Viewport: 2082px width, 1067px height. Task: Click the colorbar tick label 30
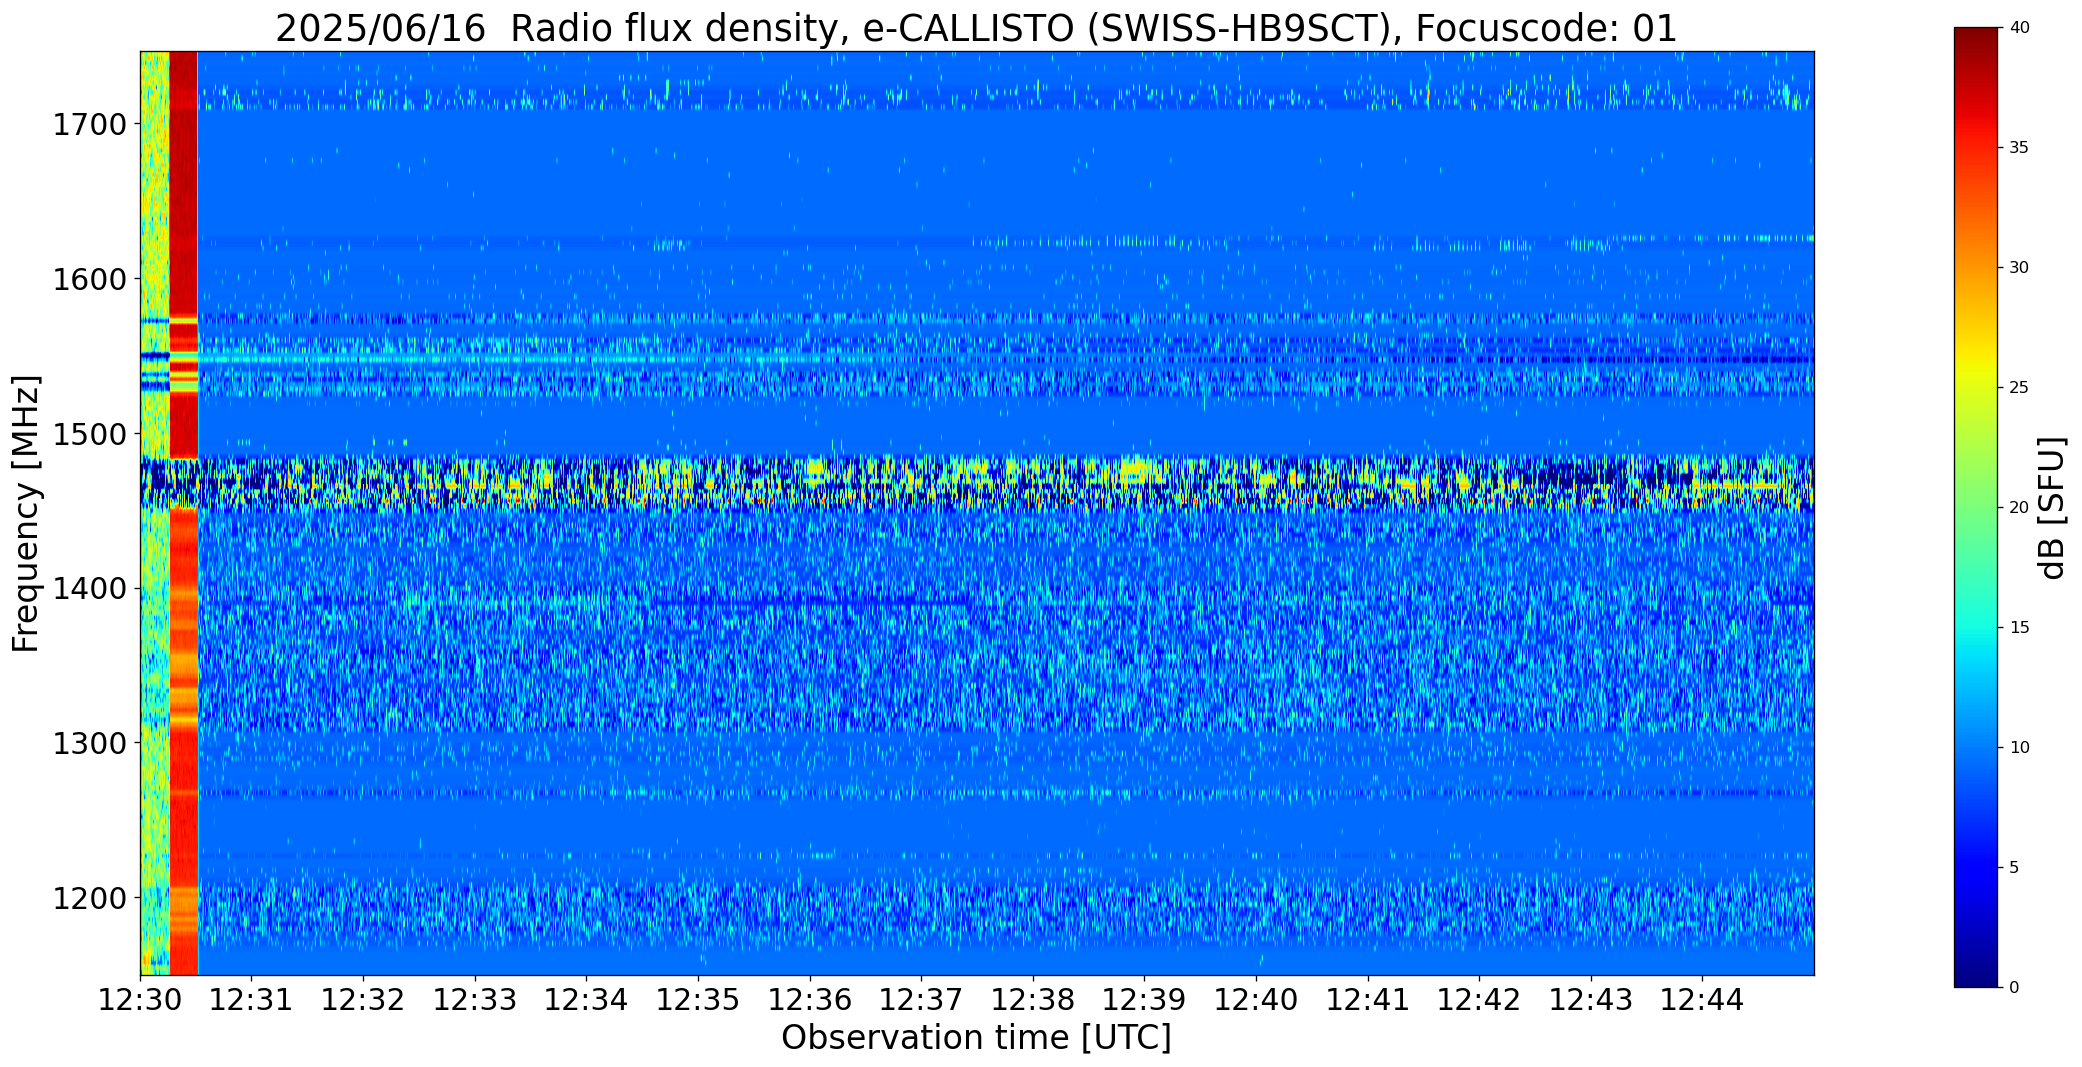(x=2018, y=268)
